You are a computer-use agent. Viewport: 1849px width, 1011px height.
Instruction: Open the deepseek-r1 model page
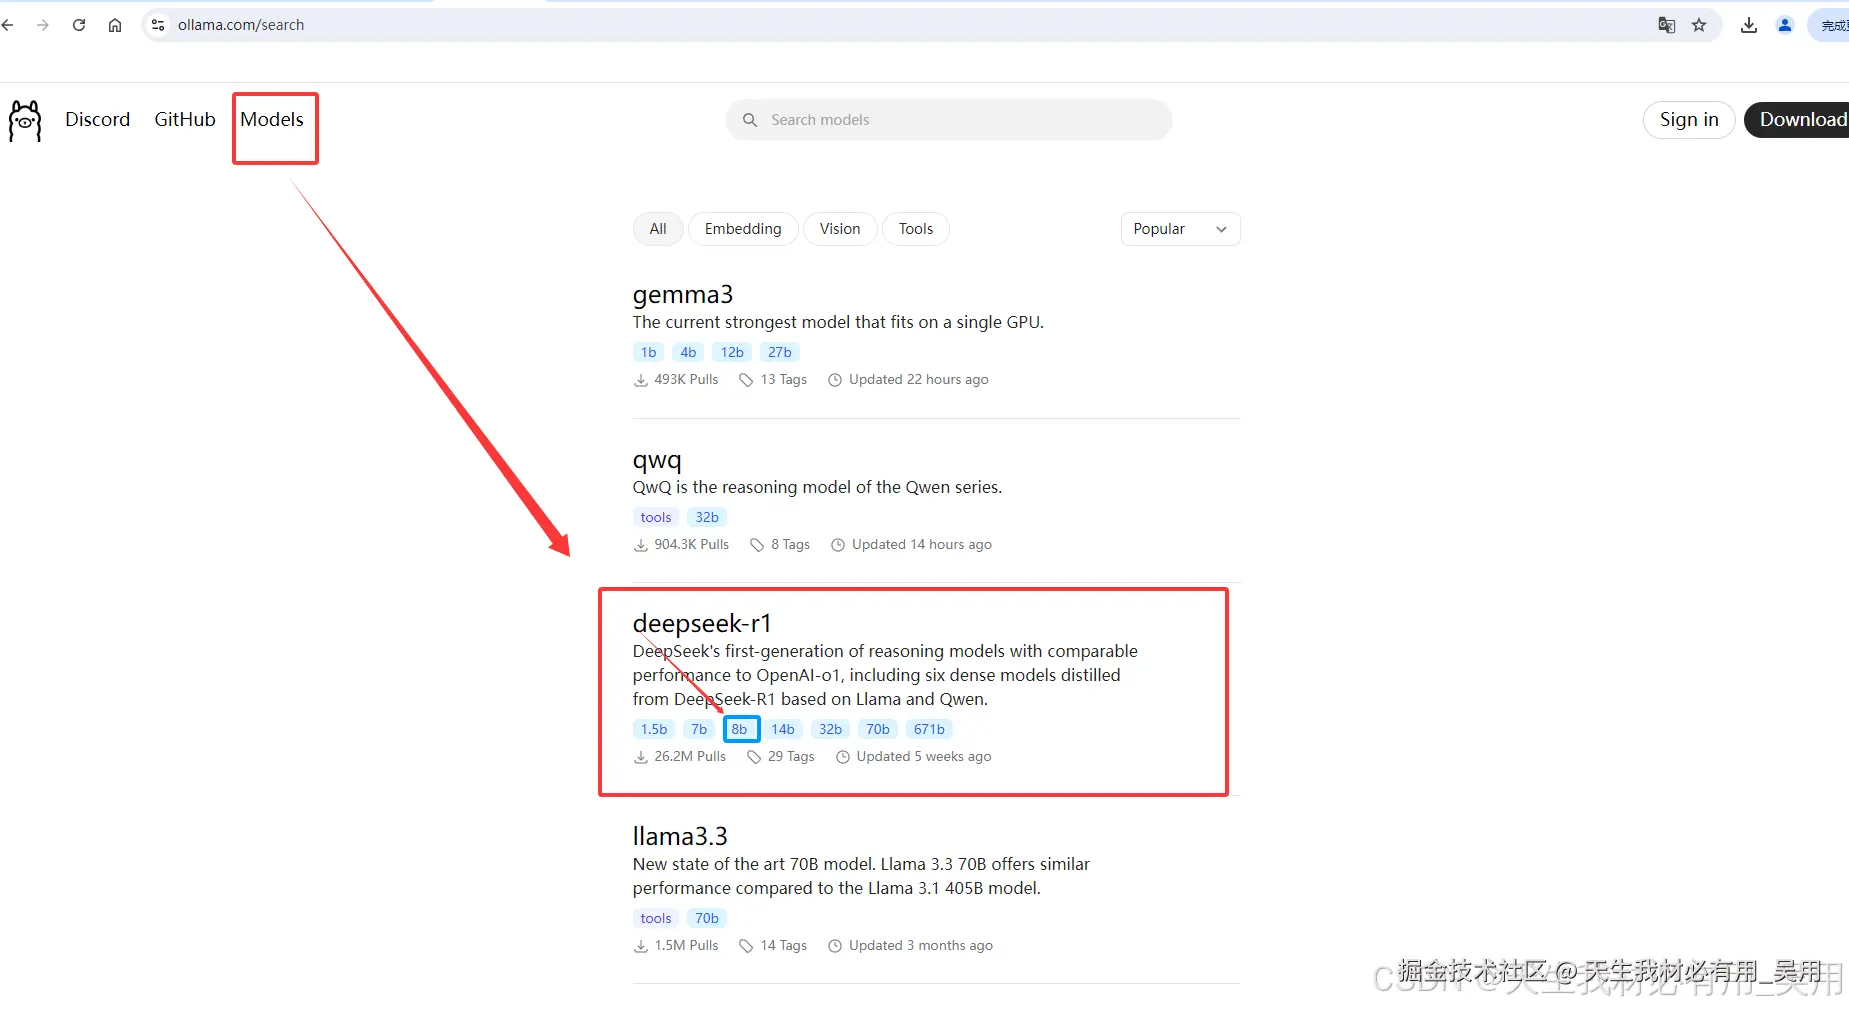[702, 624]
